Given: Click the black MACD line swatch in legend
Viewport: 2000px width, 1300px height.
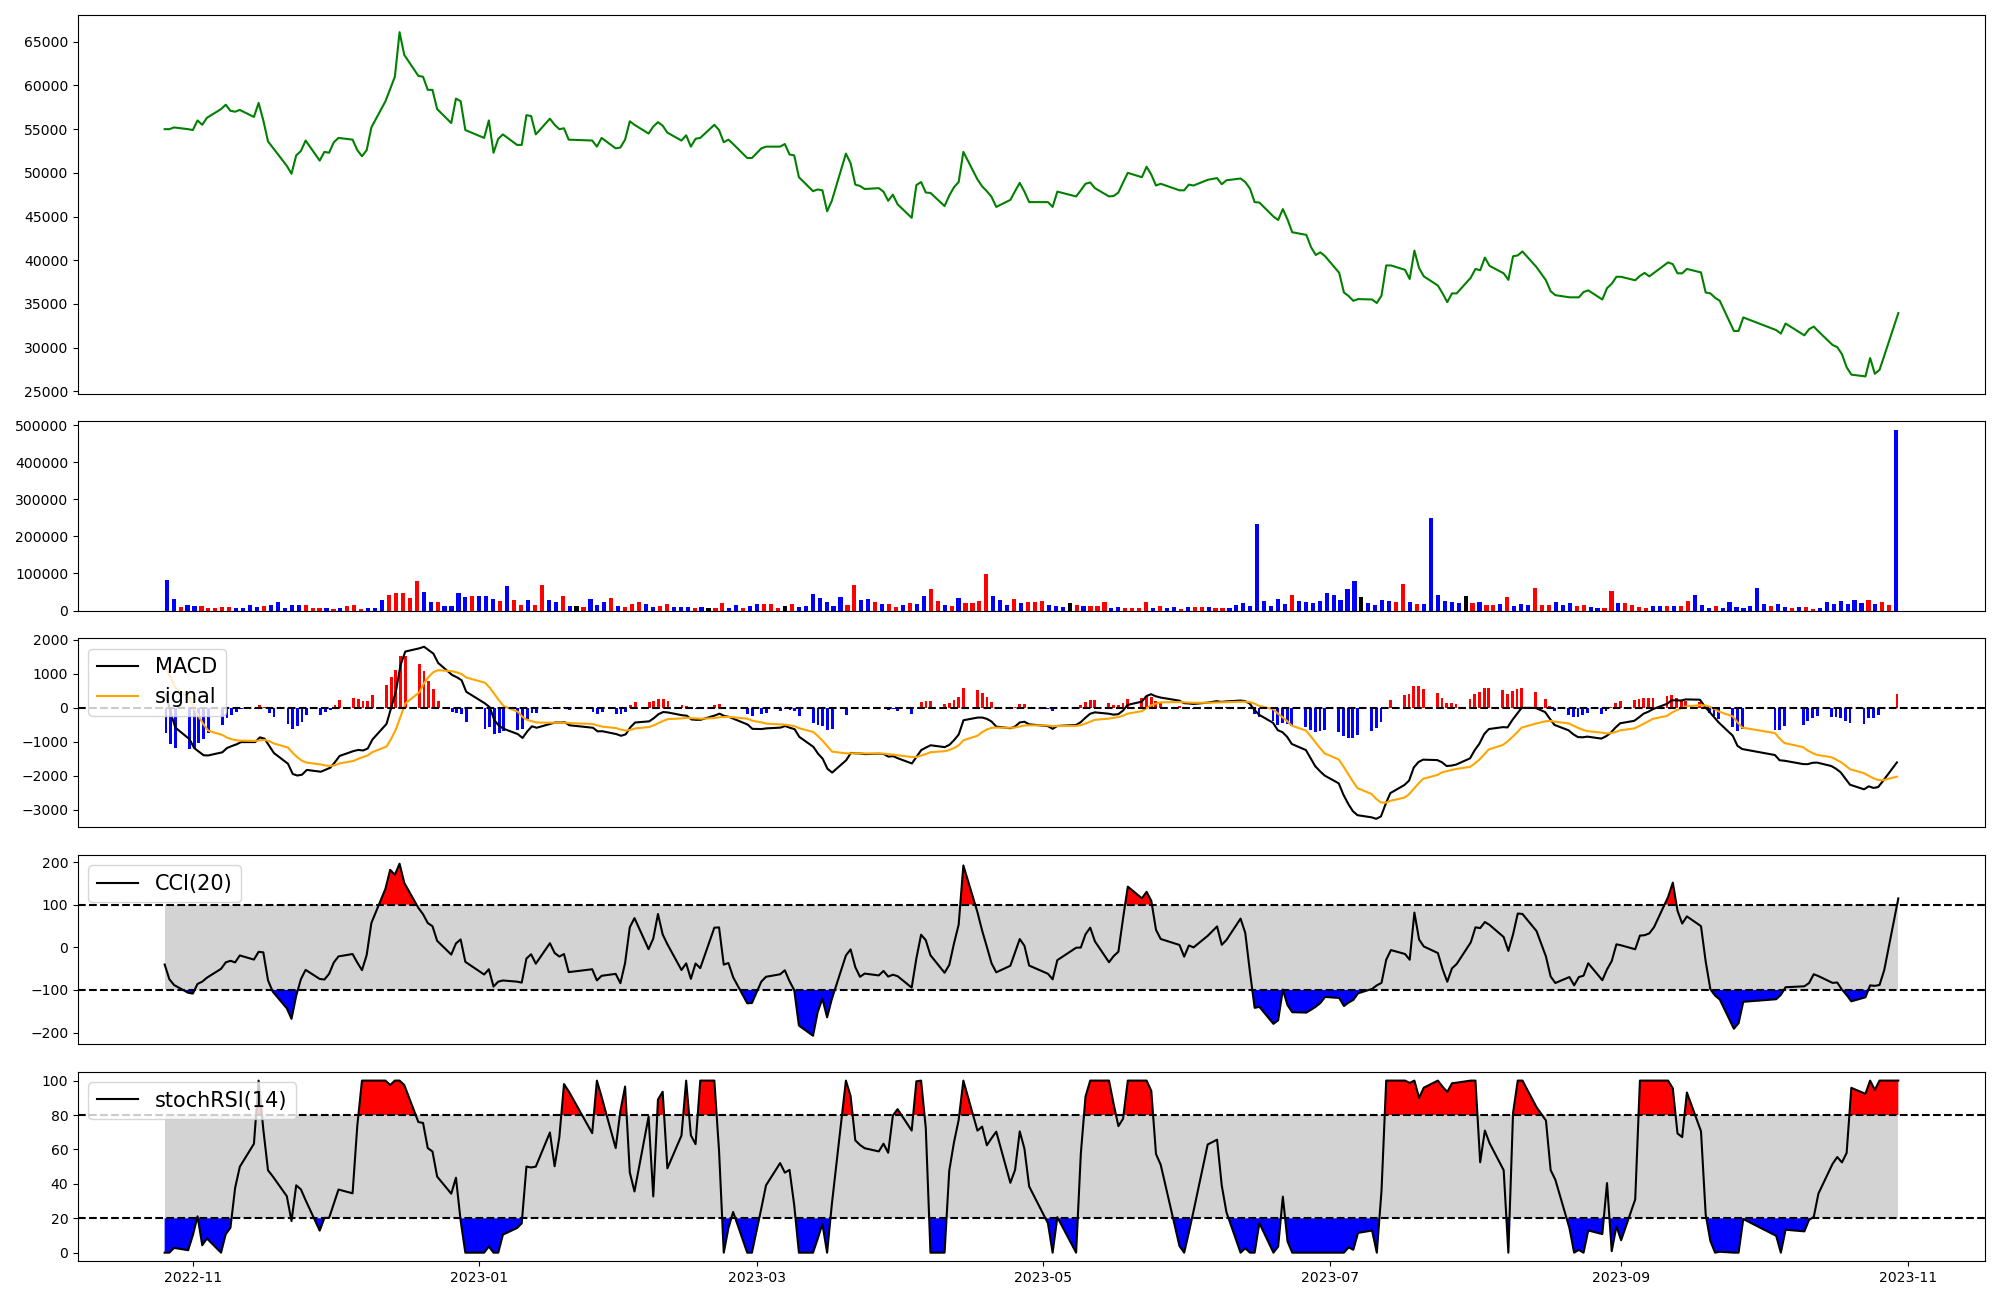Looking at the screenshot, I should (x=118, y=666).
